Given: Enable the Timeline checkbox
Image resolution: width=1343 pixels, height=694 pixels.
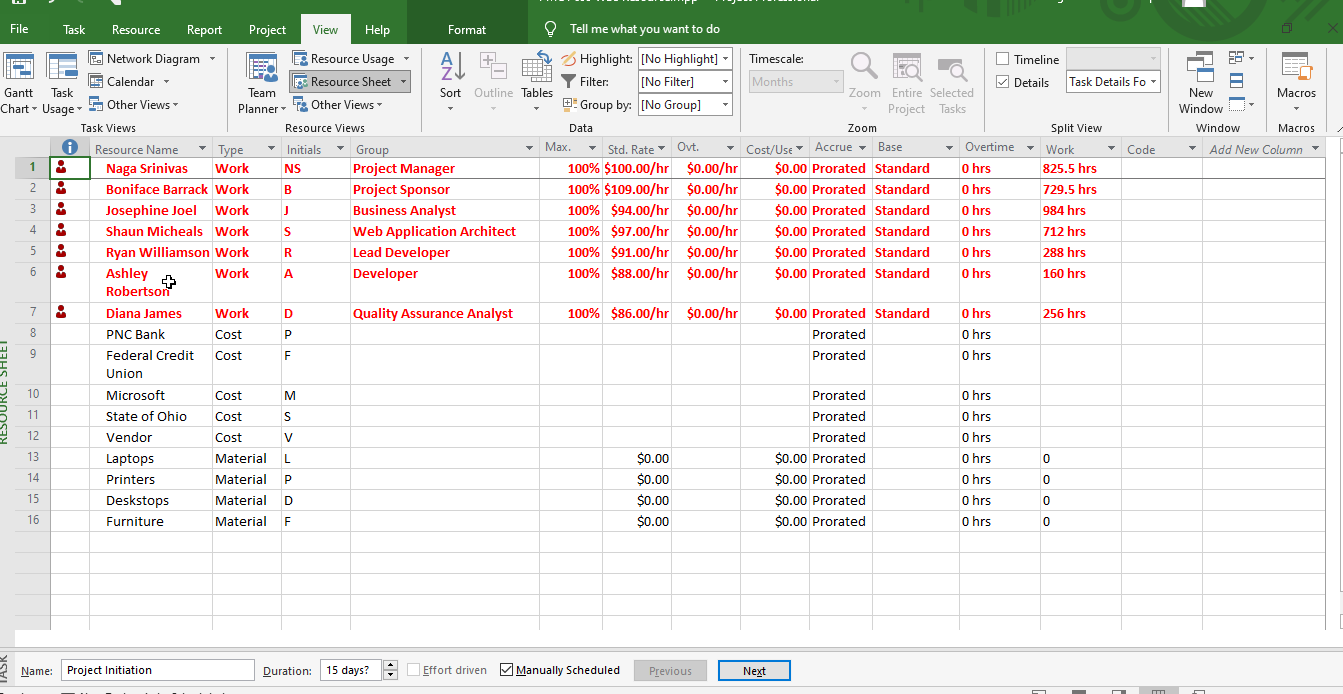Looking at the screenshot, I should [1003, 59].
